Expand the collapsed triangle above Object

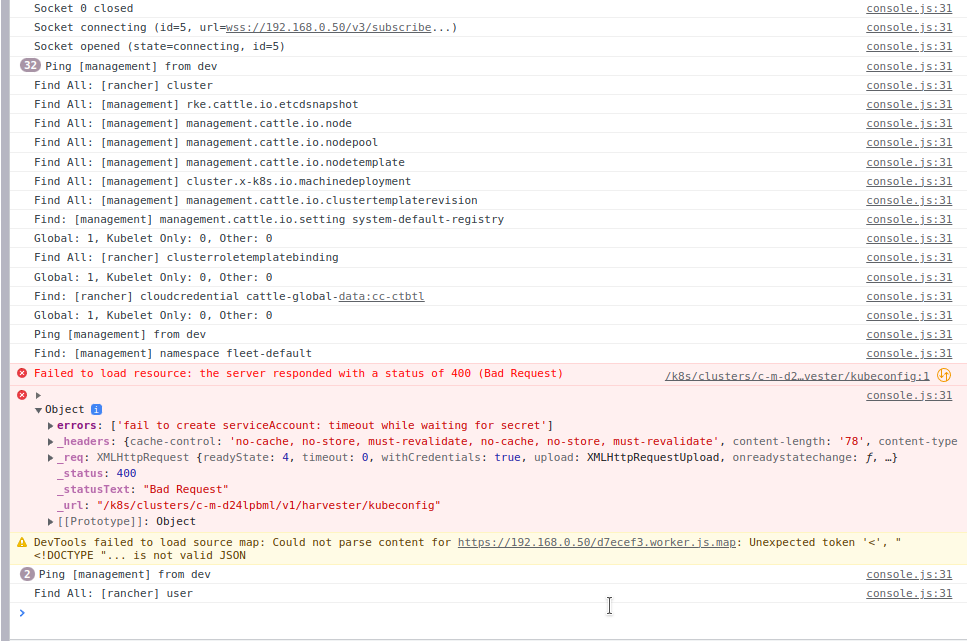click(37, 394)
